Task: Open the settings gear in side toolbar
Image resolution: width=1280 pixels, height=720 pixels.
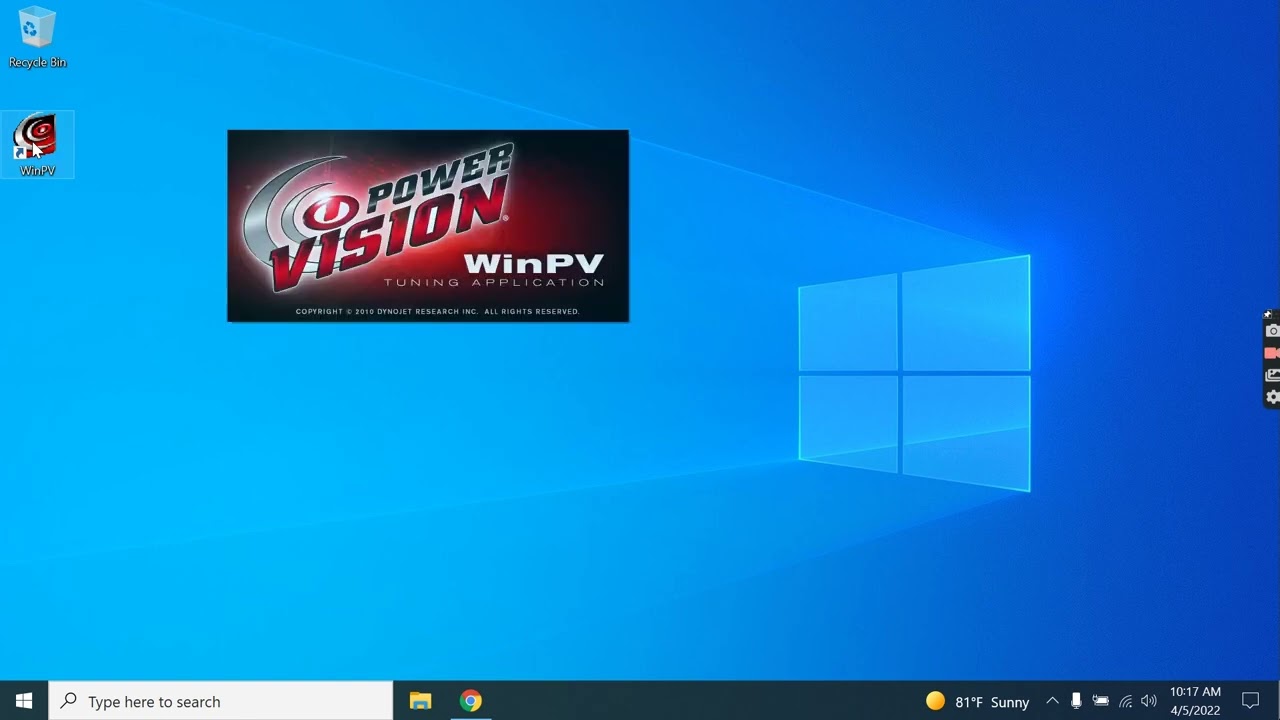Action: coord(1272,397)
